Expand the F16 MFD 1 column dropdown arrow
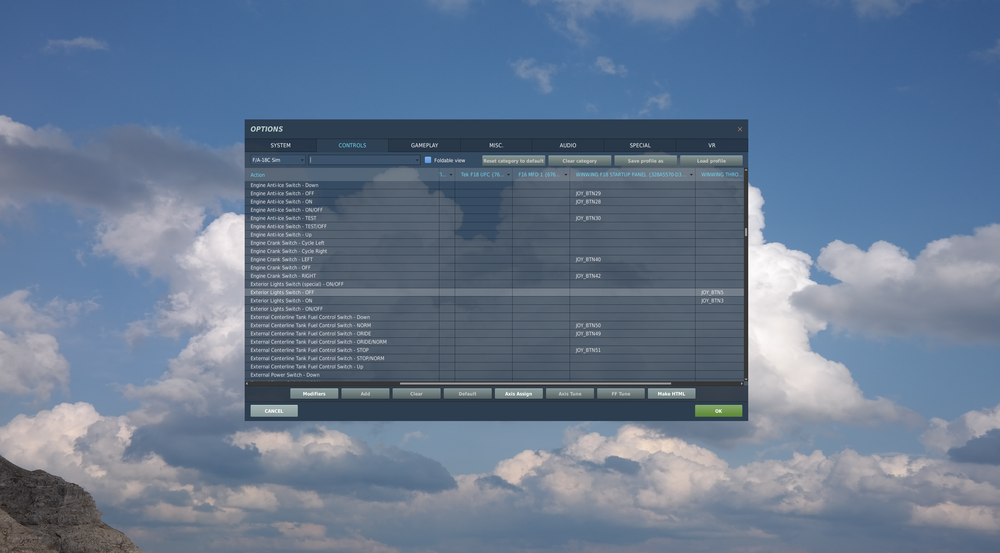Image resolution: width=1000 pixels, height=553 pixels. pyautogui.click(x=566, y=175)
